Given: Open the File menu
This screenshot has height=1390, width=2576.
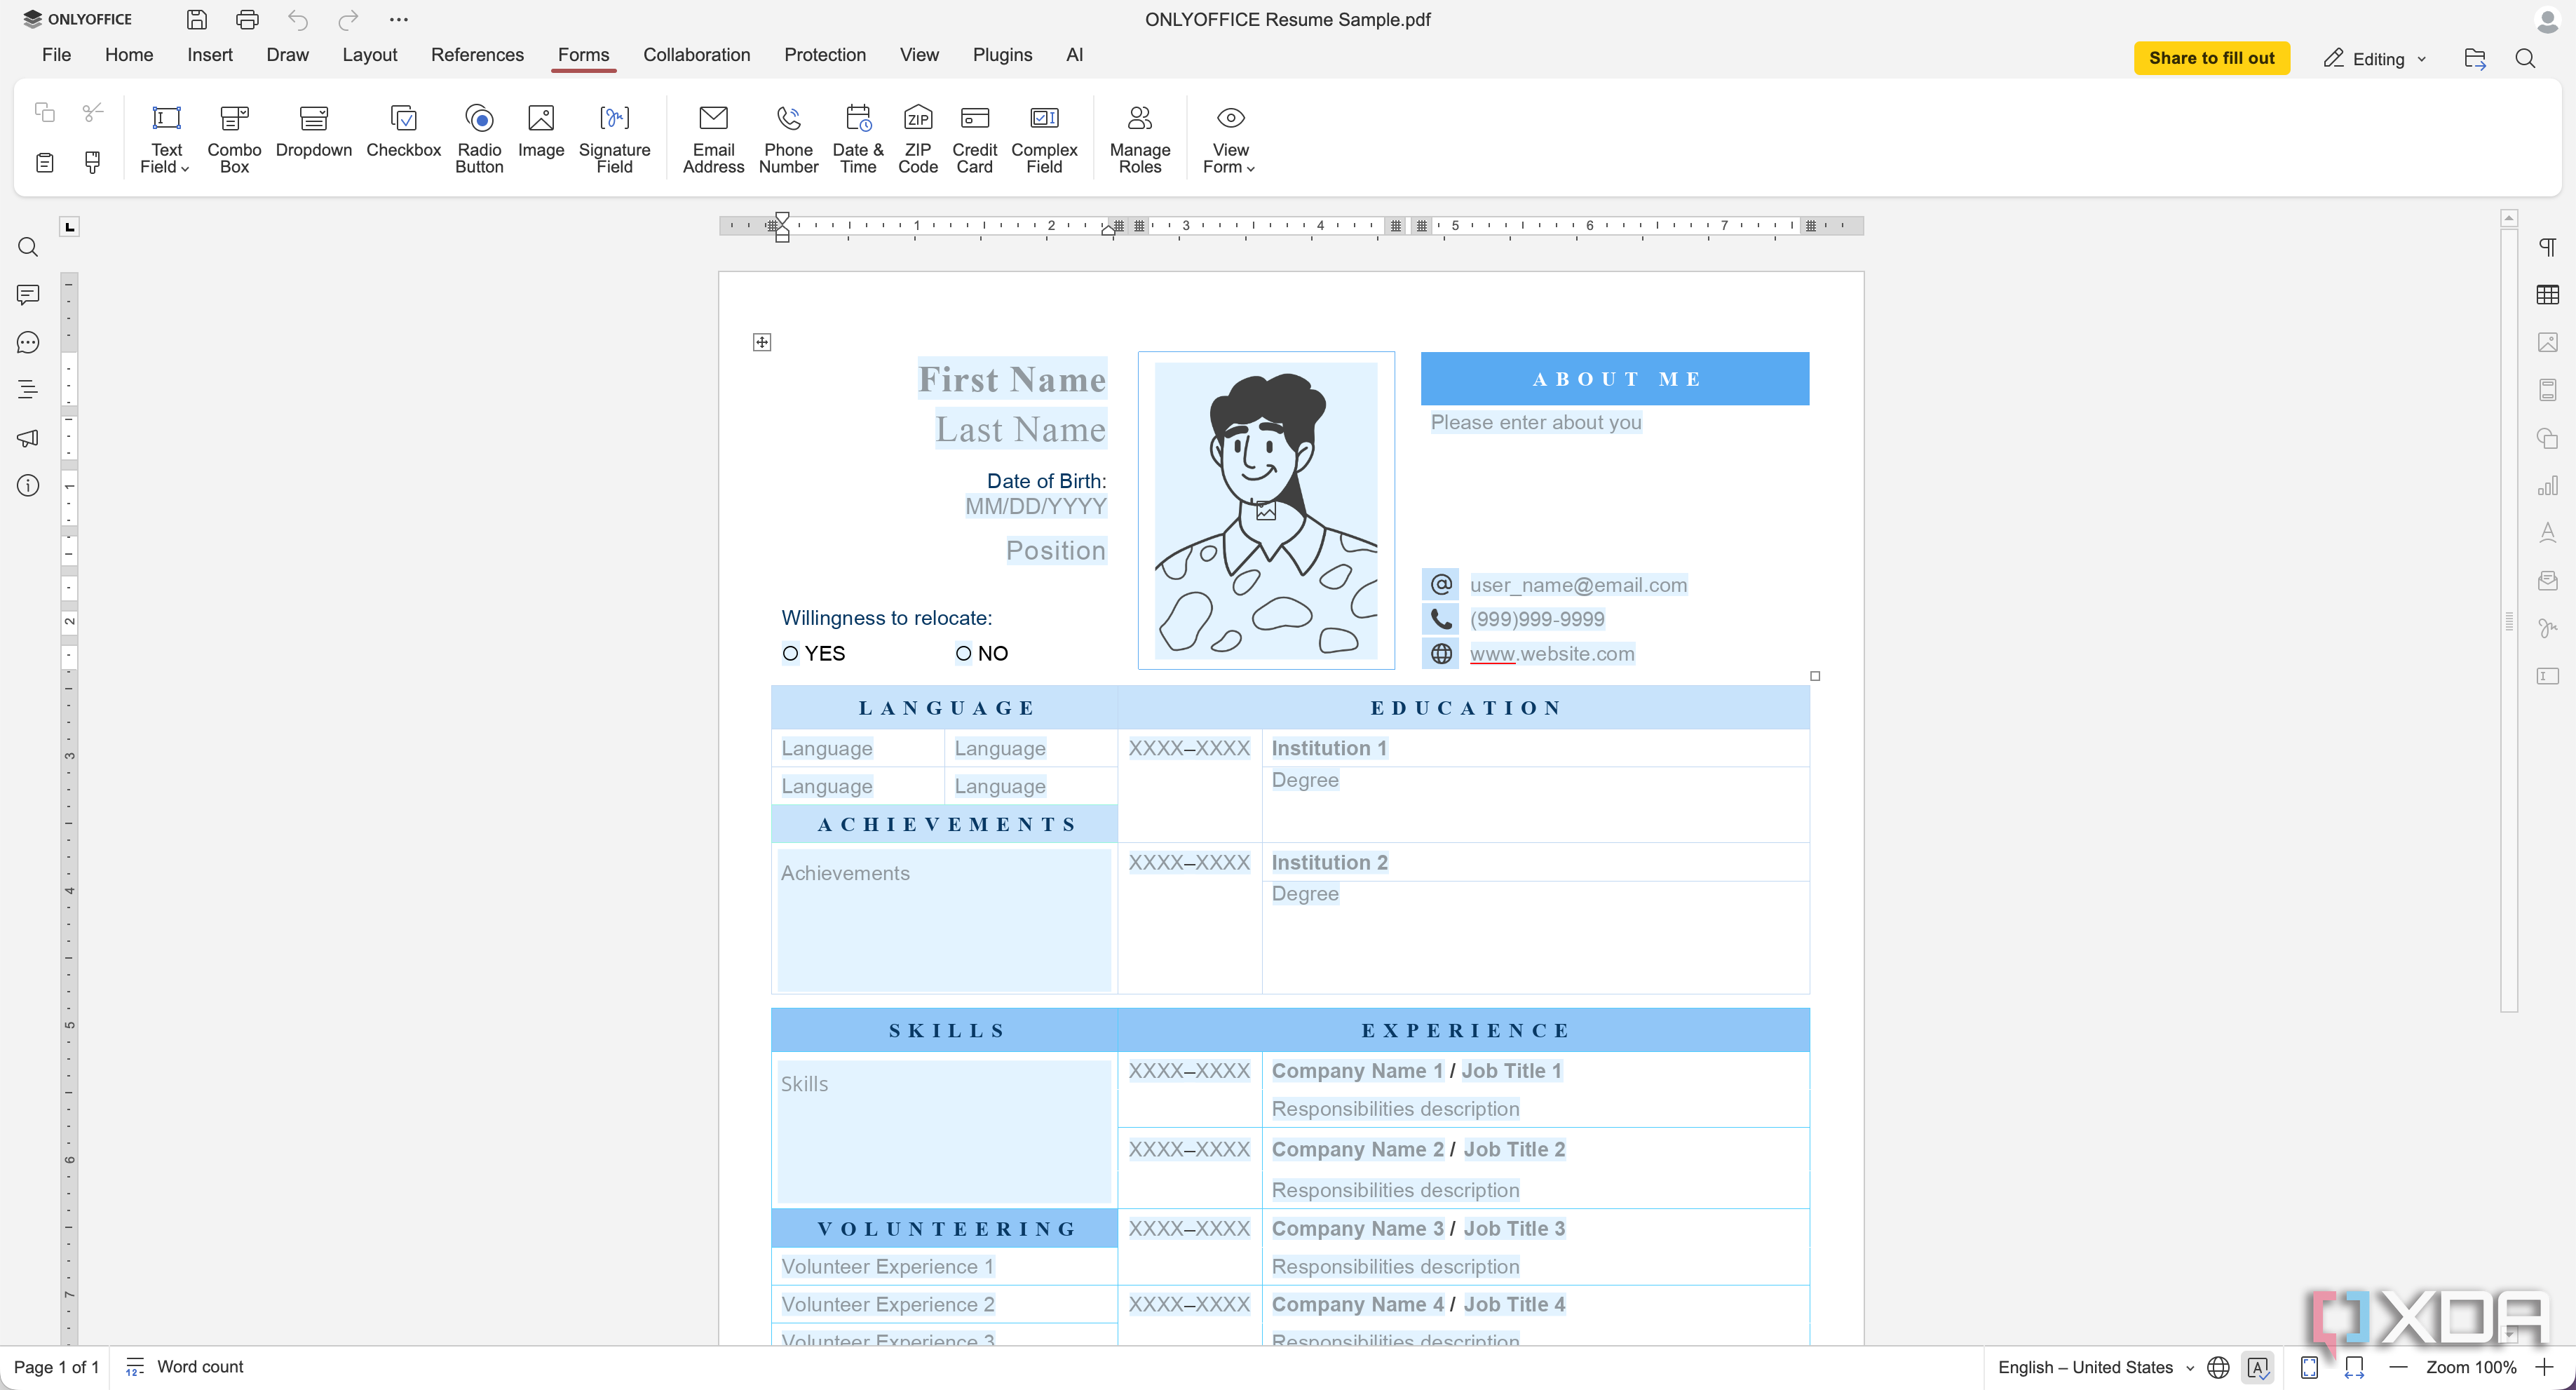Looking at the screenshot, I should pyautogui.click(x=56, y=55).
